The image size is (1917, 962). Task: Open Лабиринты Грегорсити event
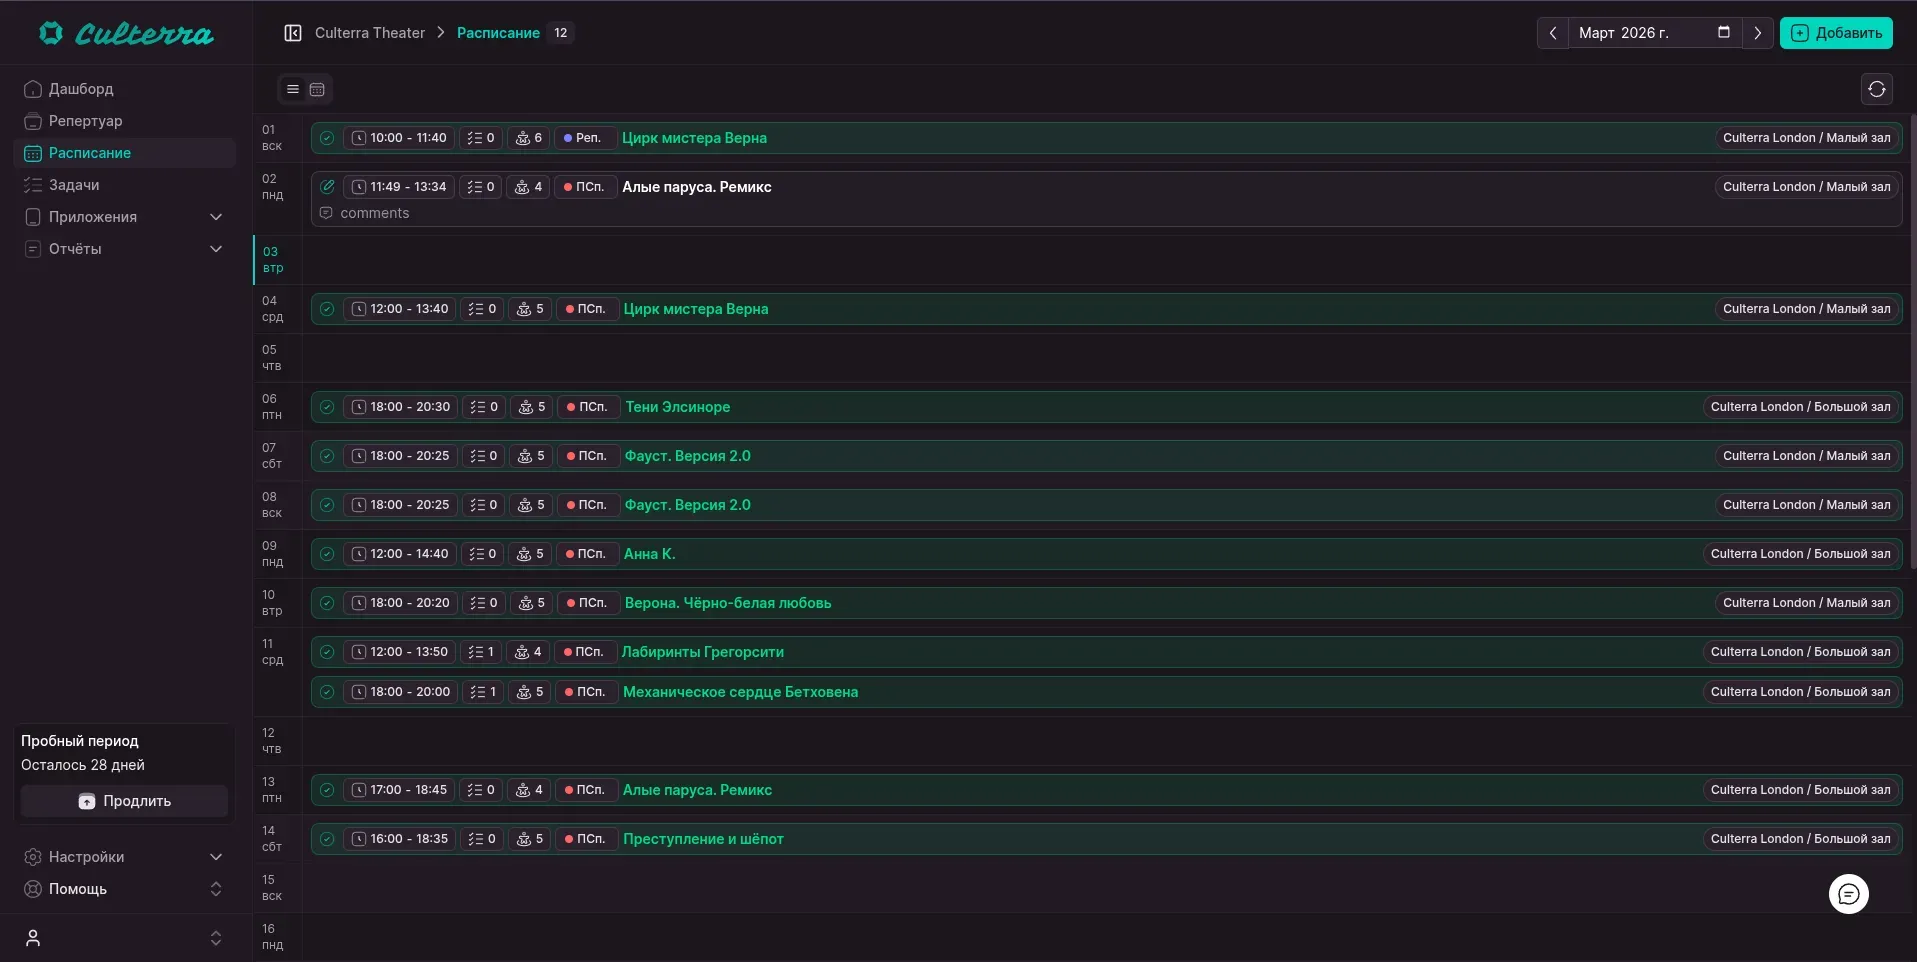703,652
